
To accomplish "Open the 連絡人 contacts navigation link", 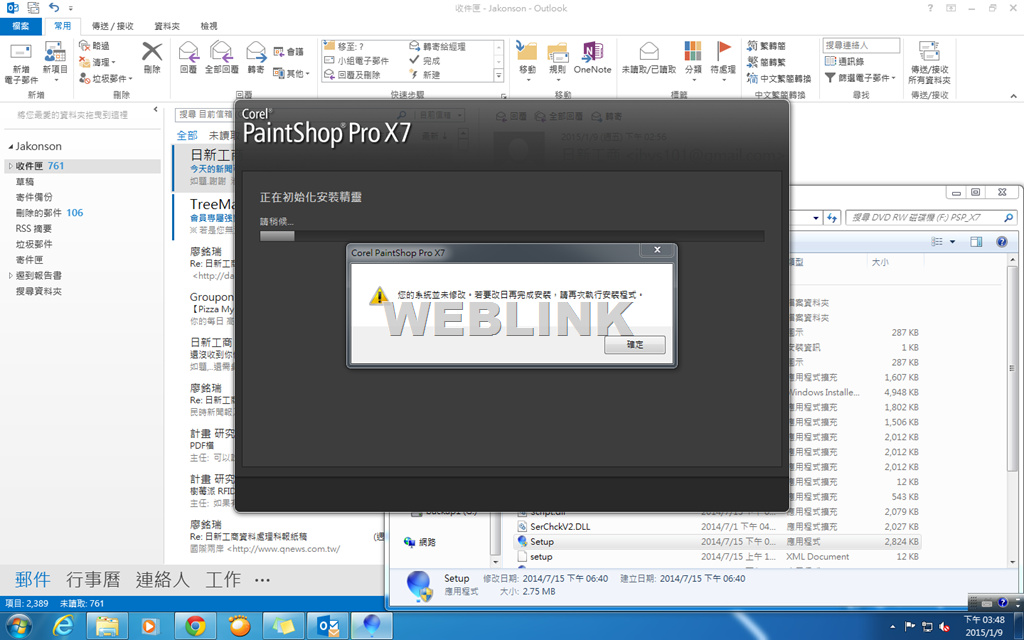I will [x=163, y=579].
